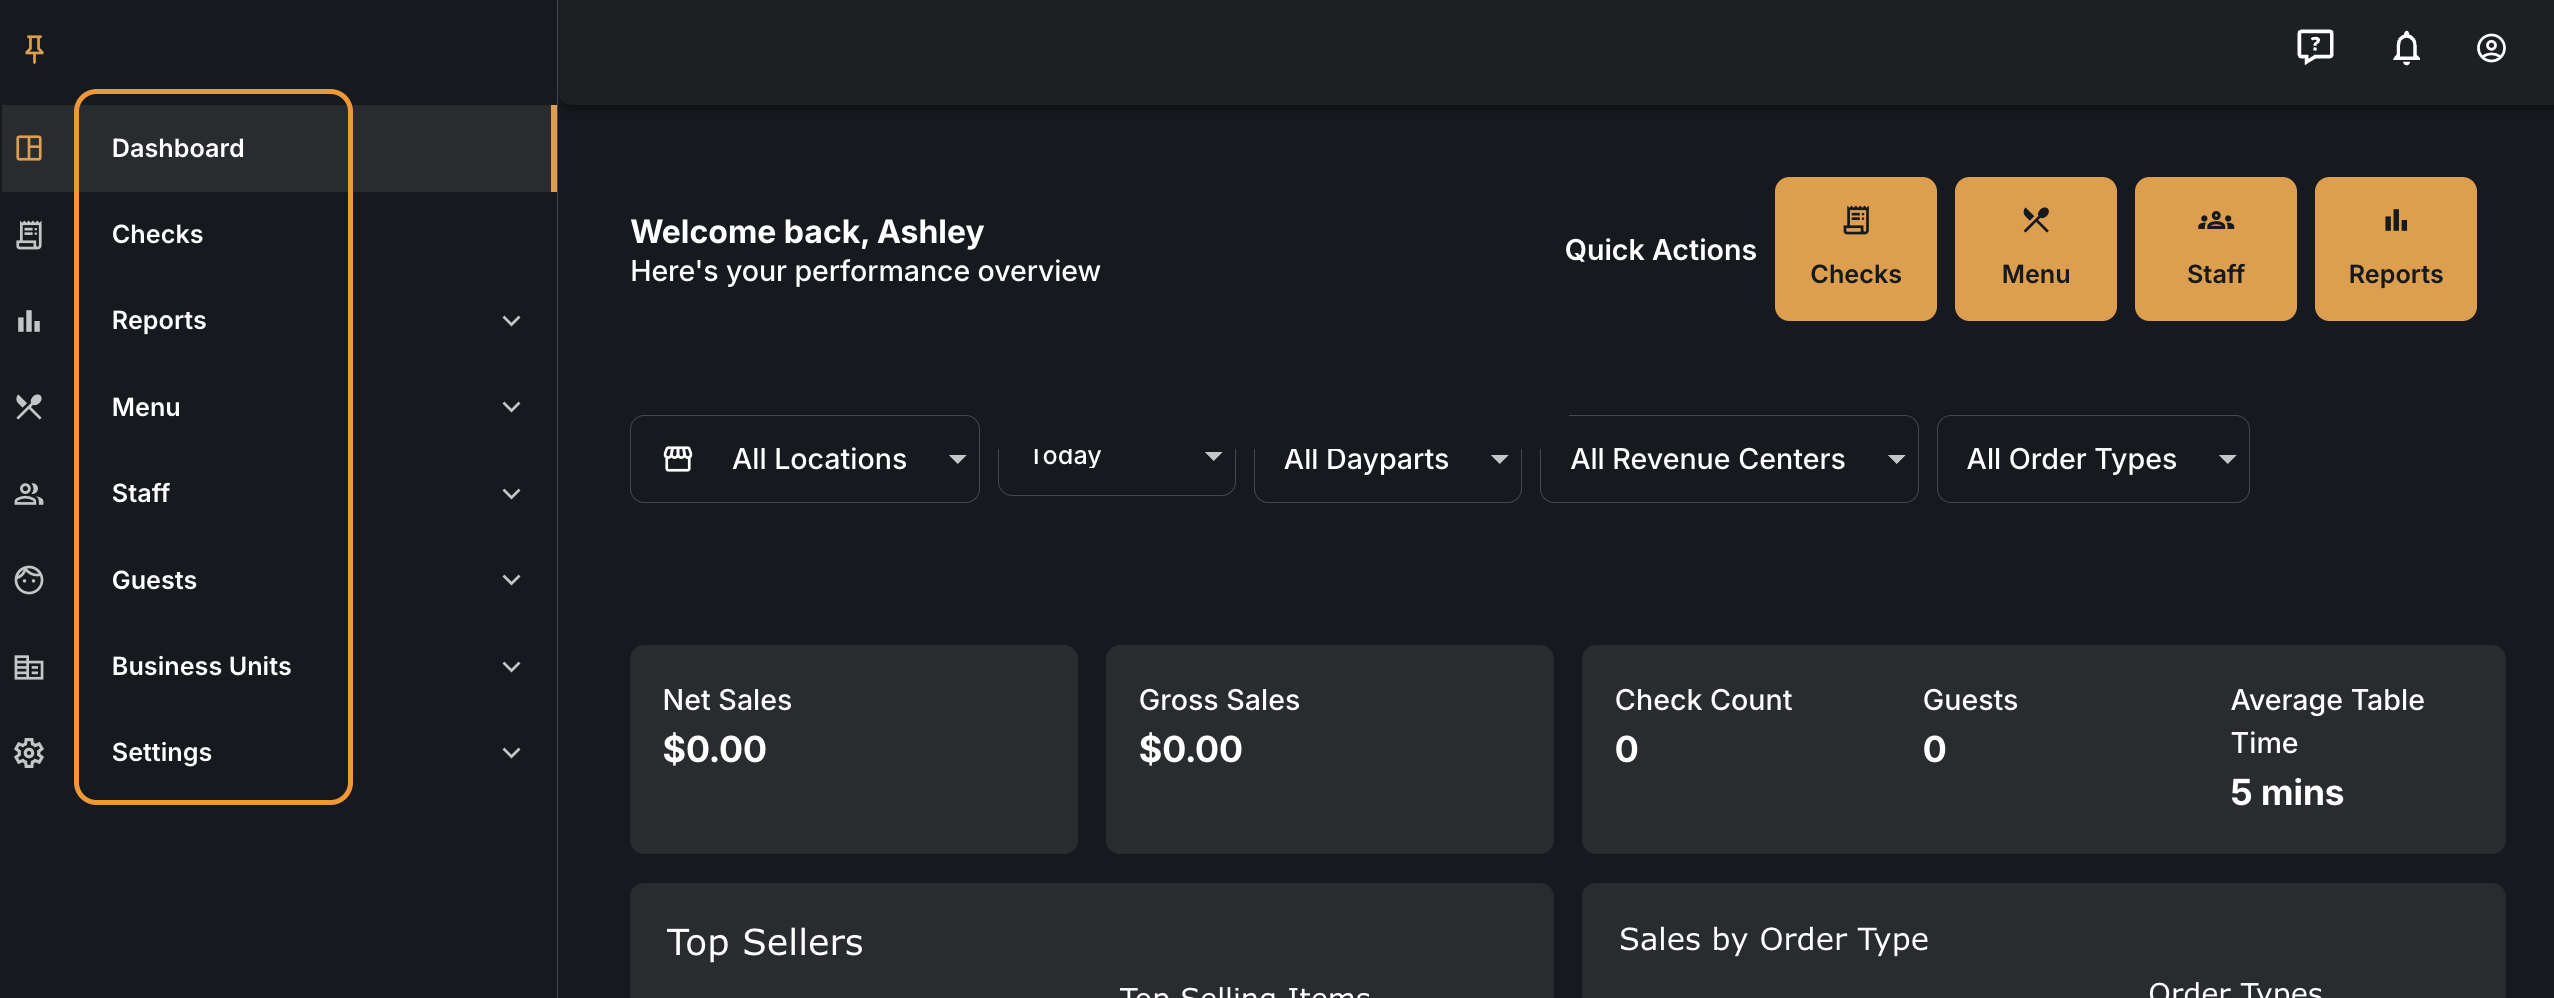Open the notifications bell
The image size is (2554, 998).
(x=2406, y=47)
